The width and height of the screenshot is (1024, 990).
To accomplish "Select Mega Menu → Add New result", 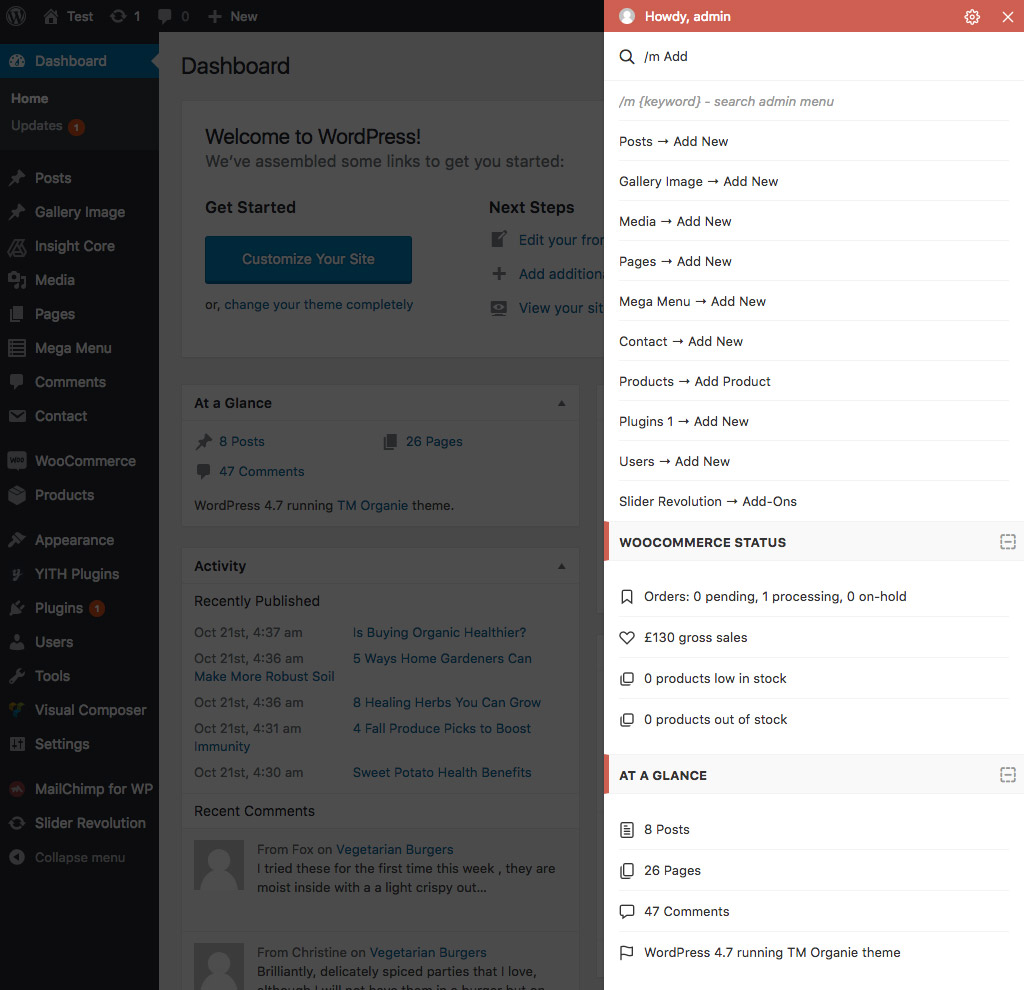I will [814, 302].
